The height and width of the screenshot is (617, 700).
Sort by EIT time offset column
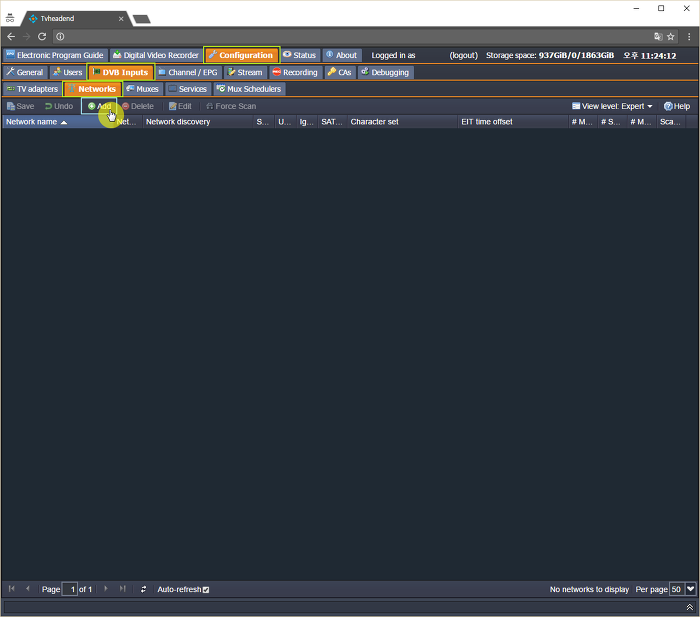point(513,122)
